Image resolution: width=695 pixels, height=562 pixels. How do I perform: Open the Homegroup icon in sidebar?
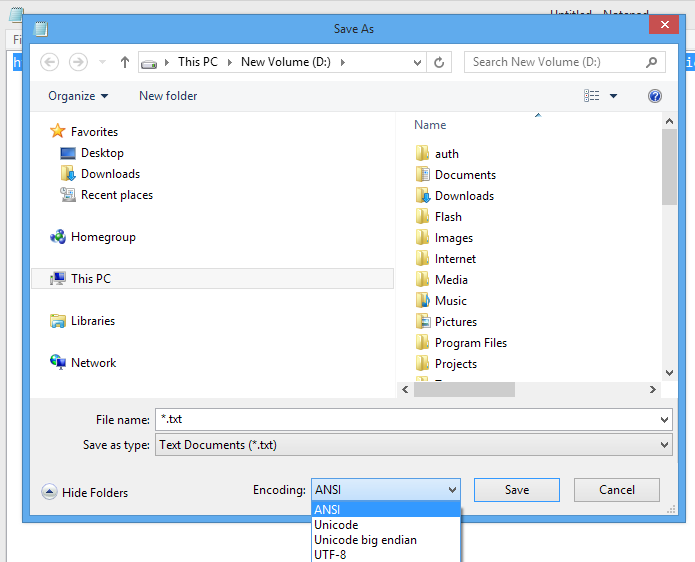pos(58,237)
